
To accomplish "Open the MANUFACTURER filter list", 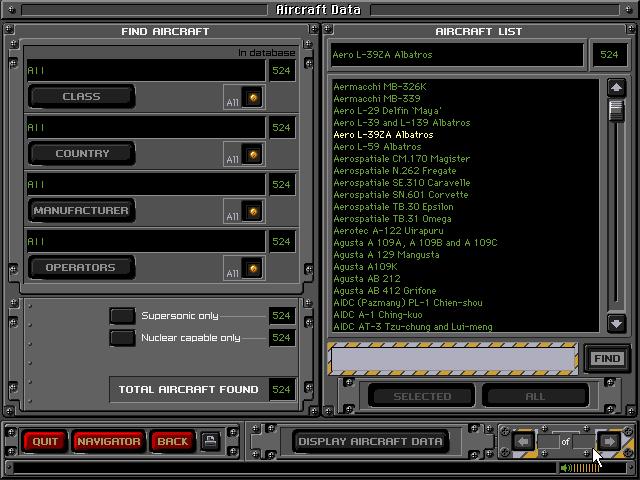I will (82, 211).
